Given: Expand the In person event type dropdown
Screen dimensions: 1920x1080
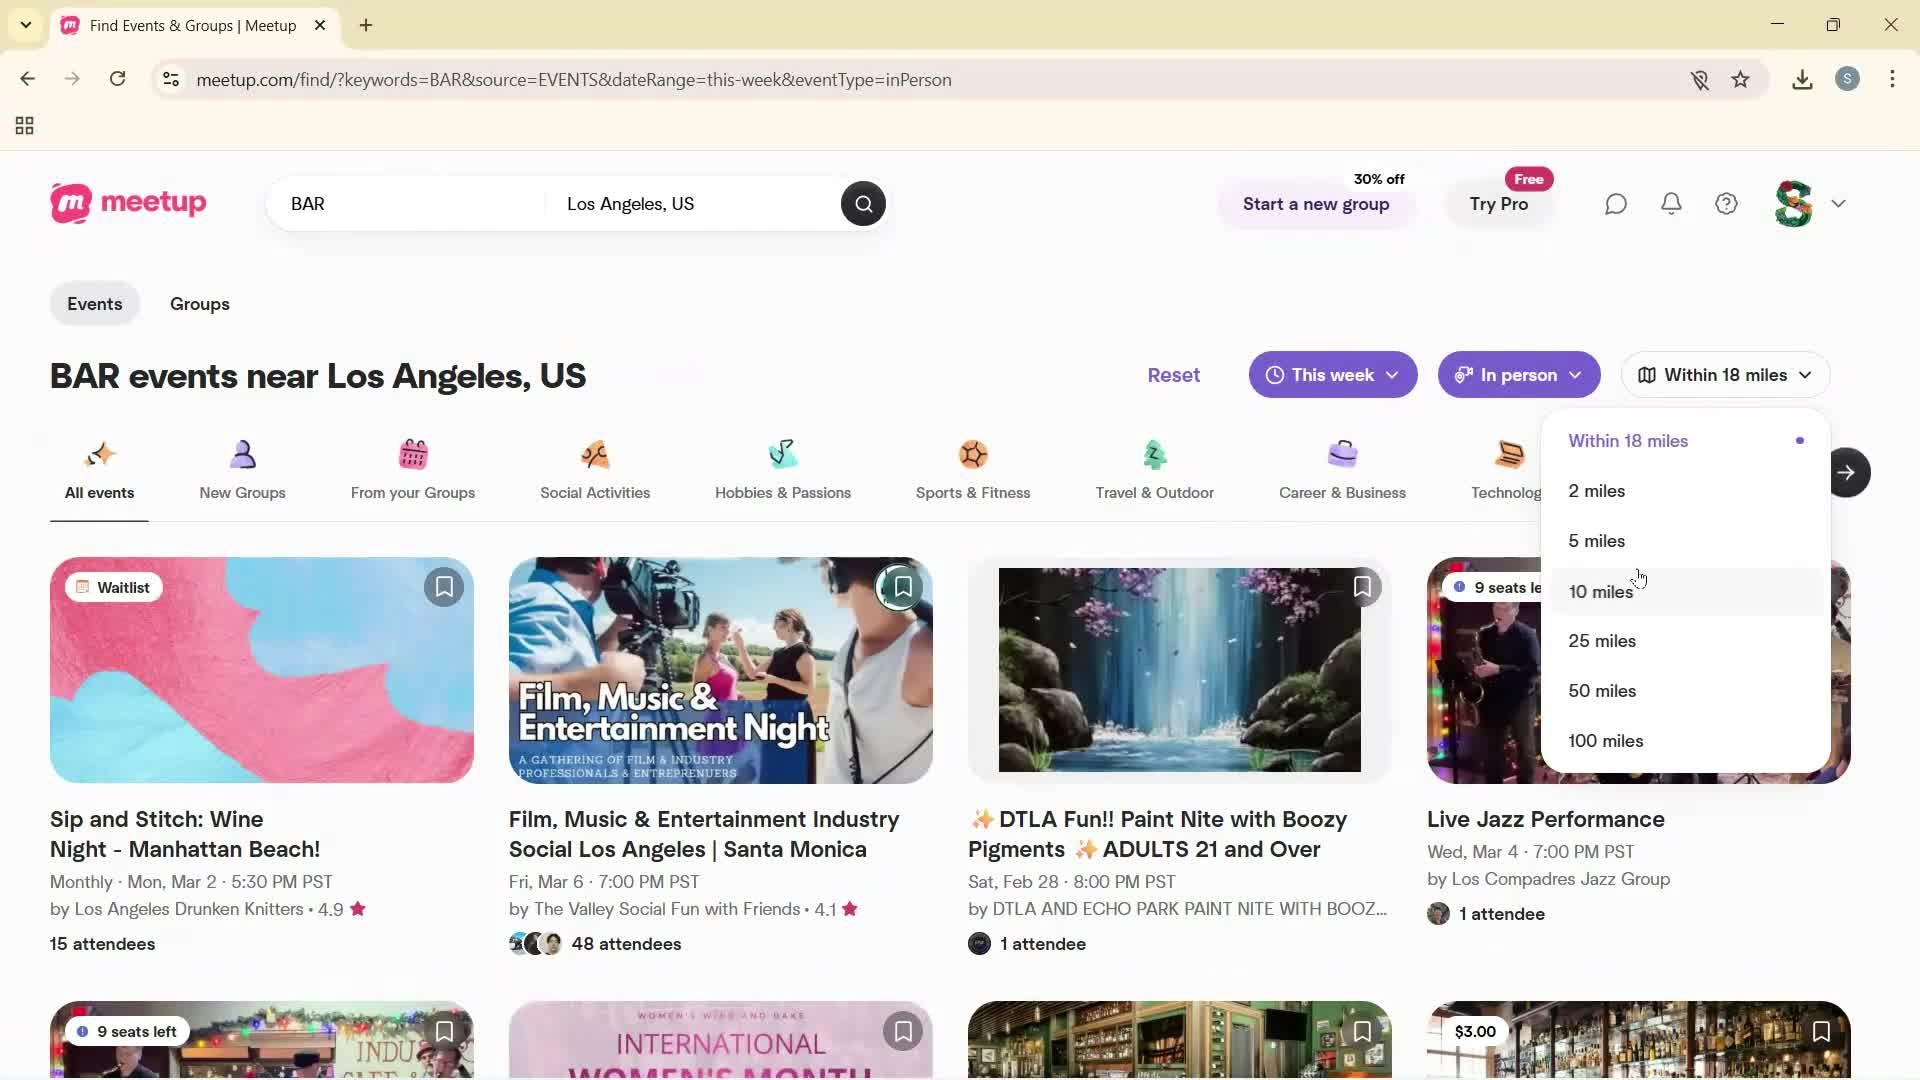Looking at the screenshot, I should point(1518,374).
